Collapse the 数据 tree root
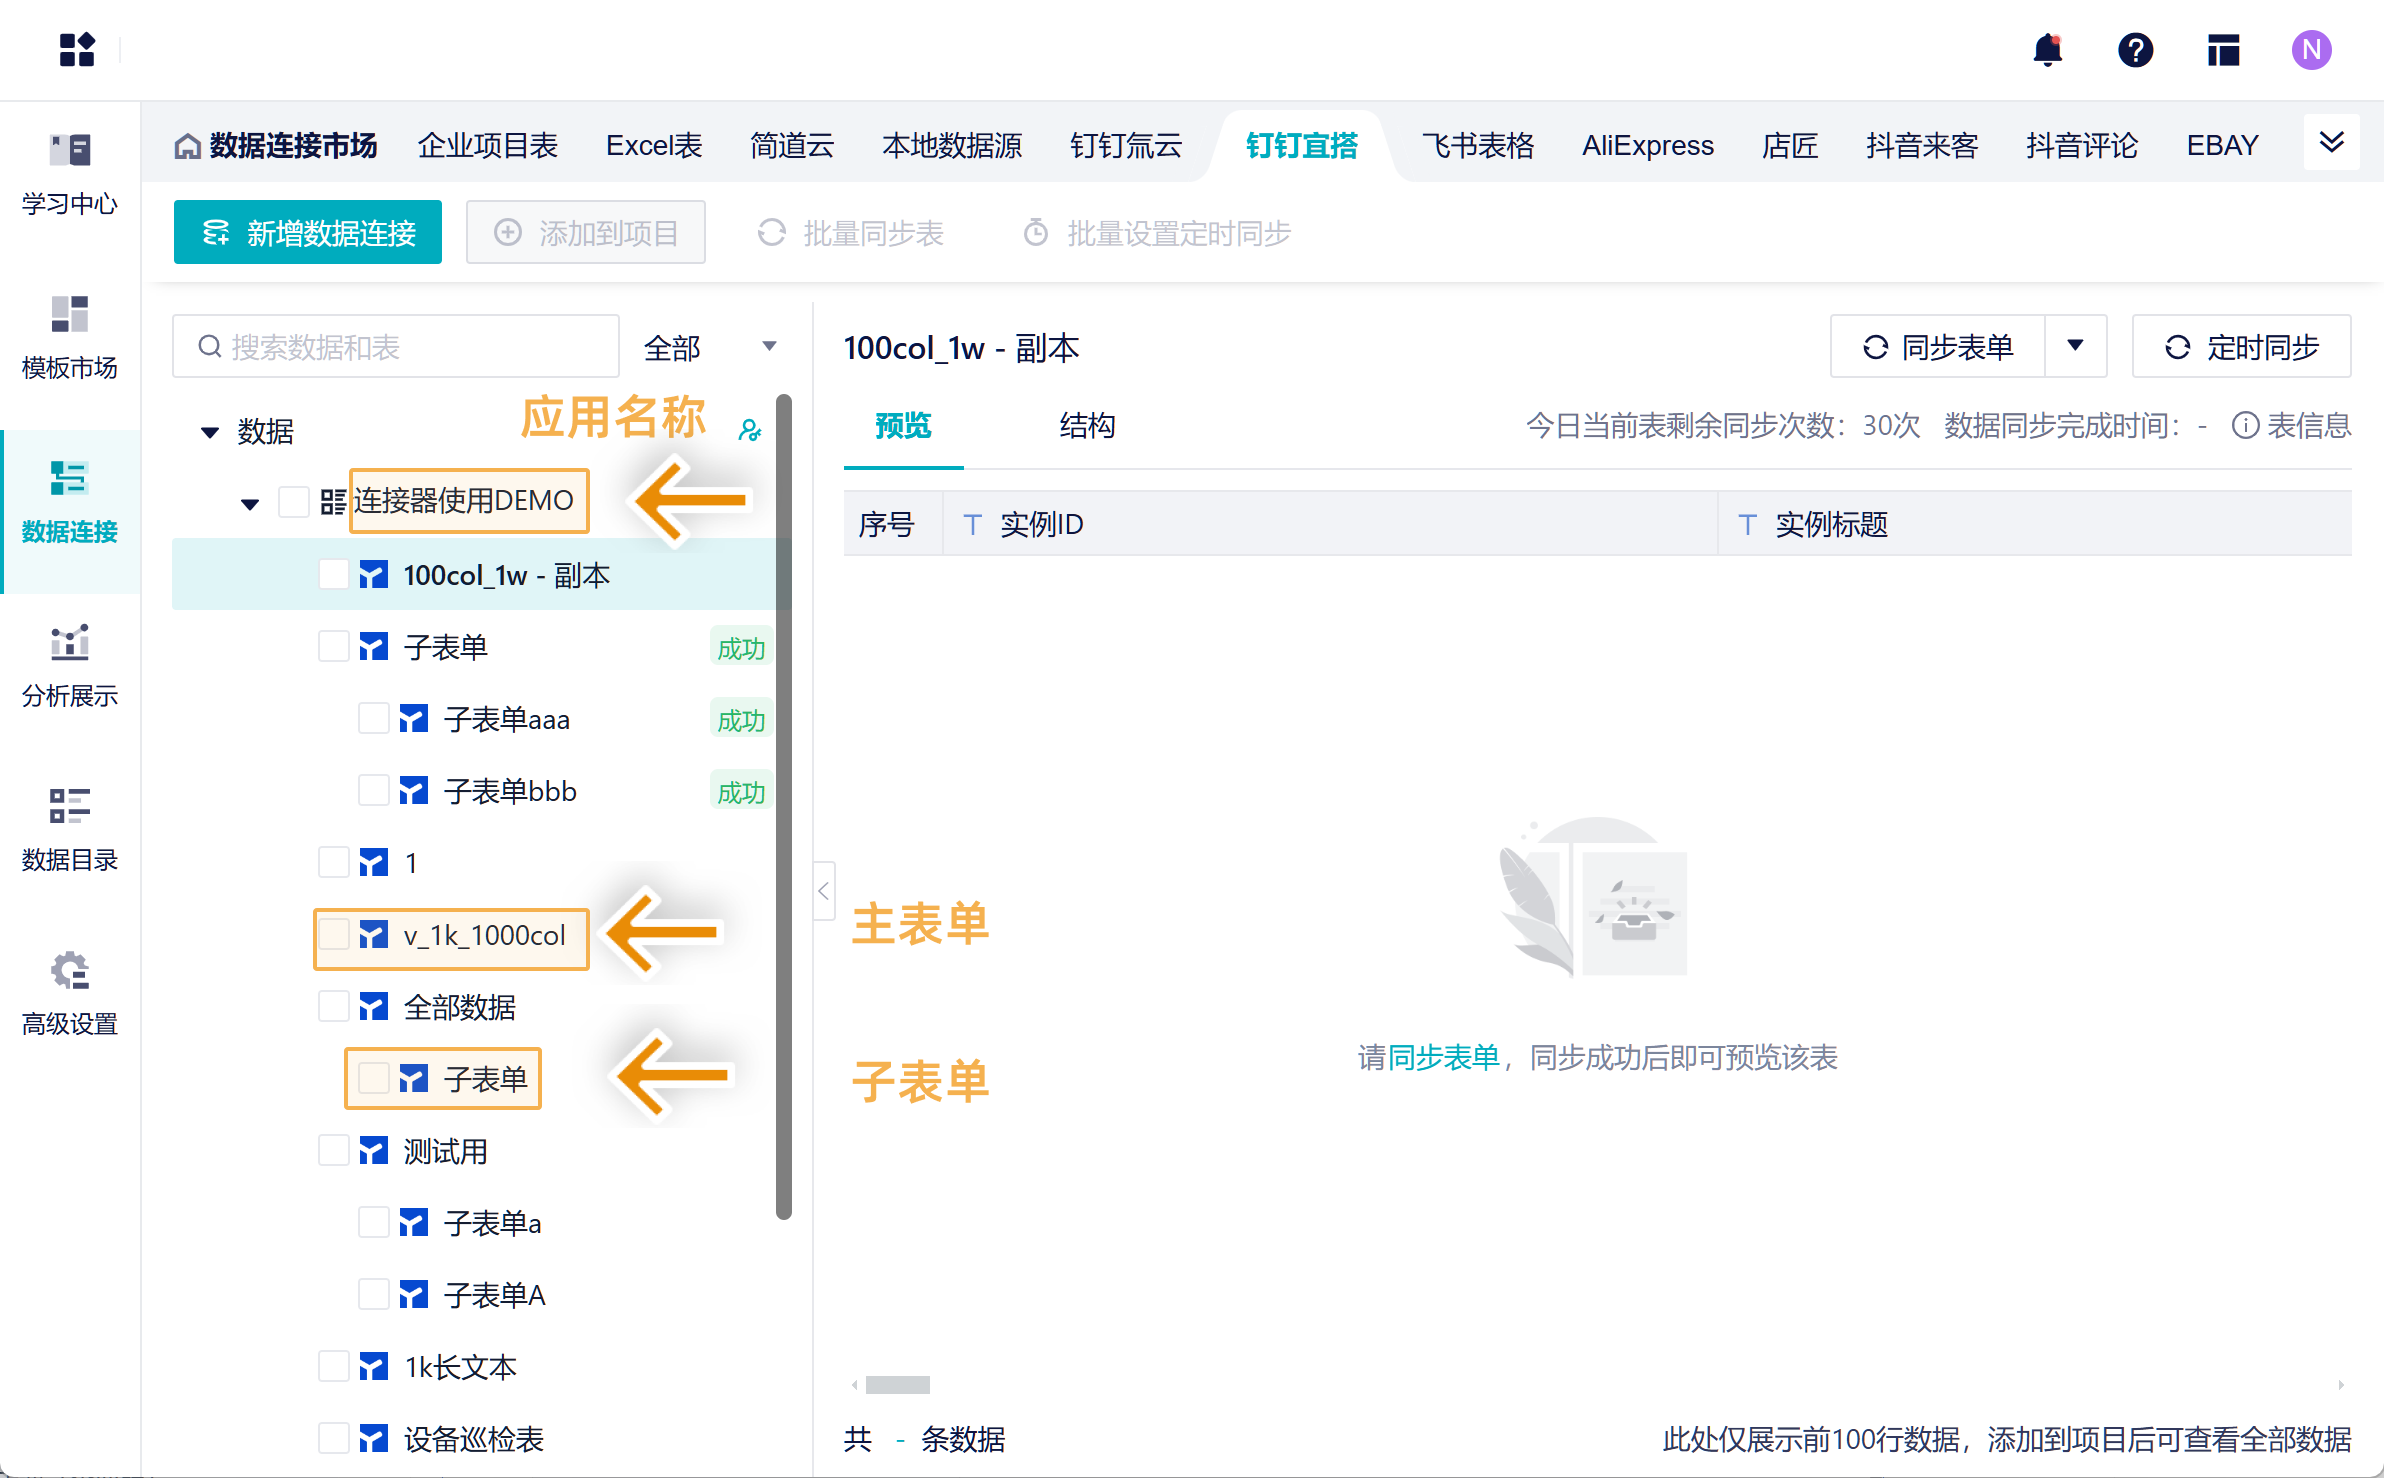Viewport: 2384px width, 1478px height. click(x=210, y=432)
